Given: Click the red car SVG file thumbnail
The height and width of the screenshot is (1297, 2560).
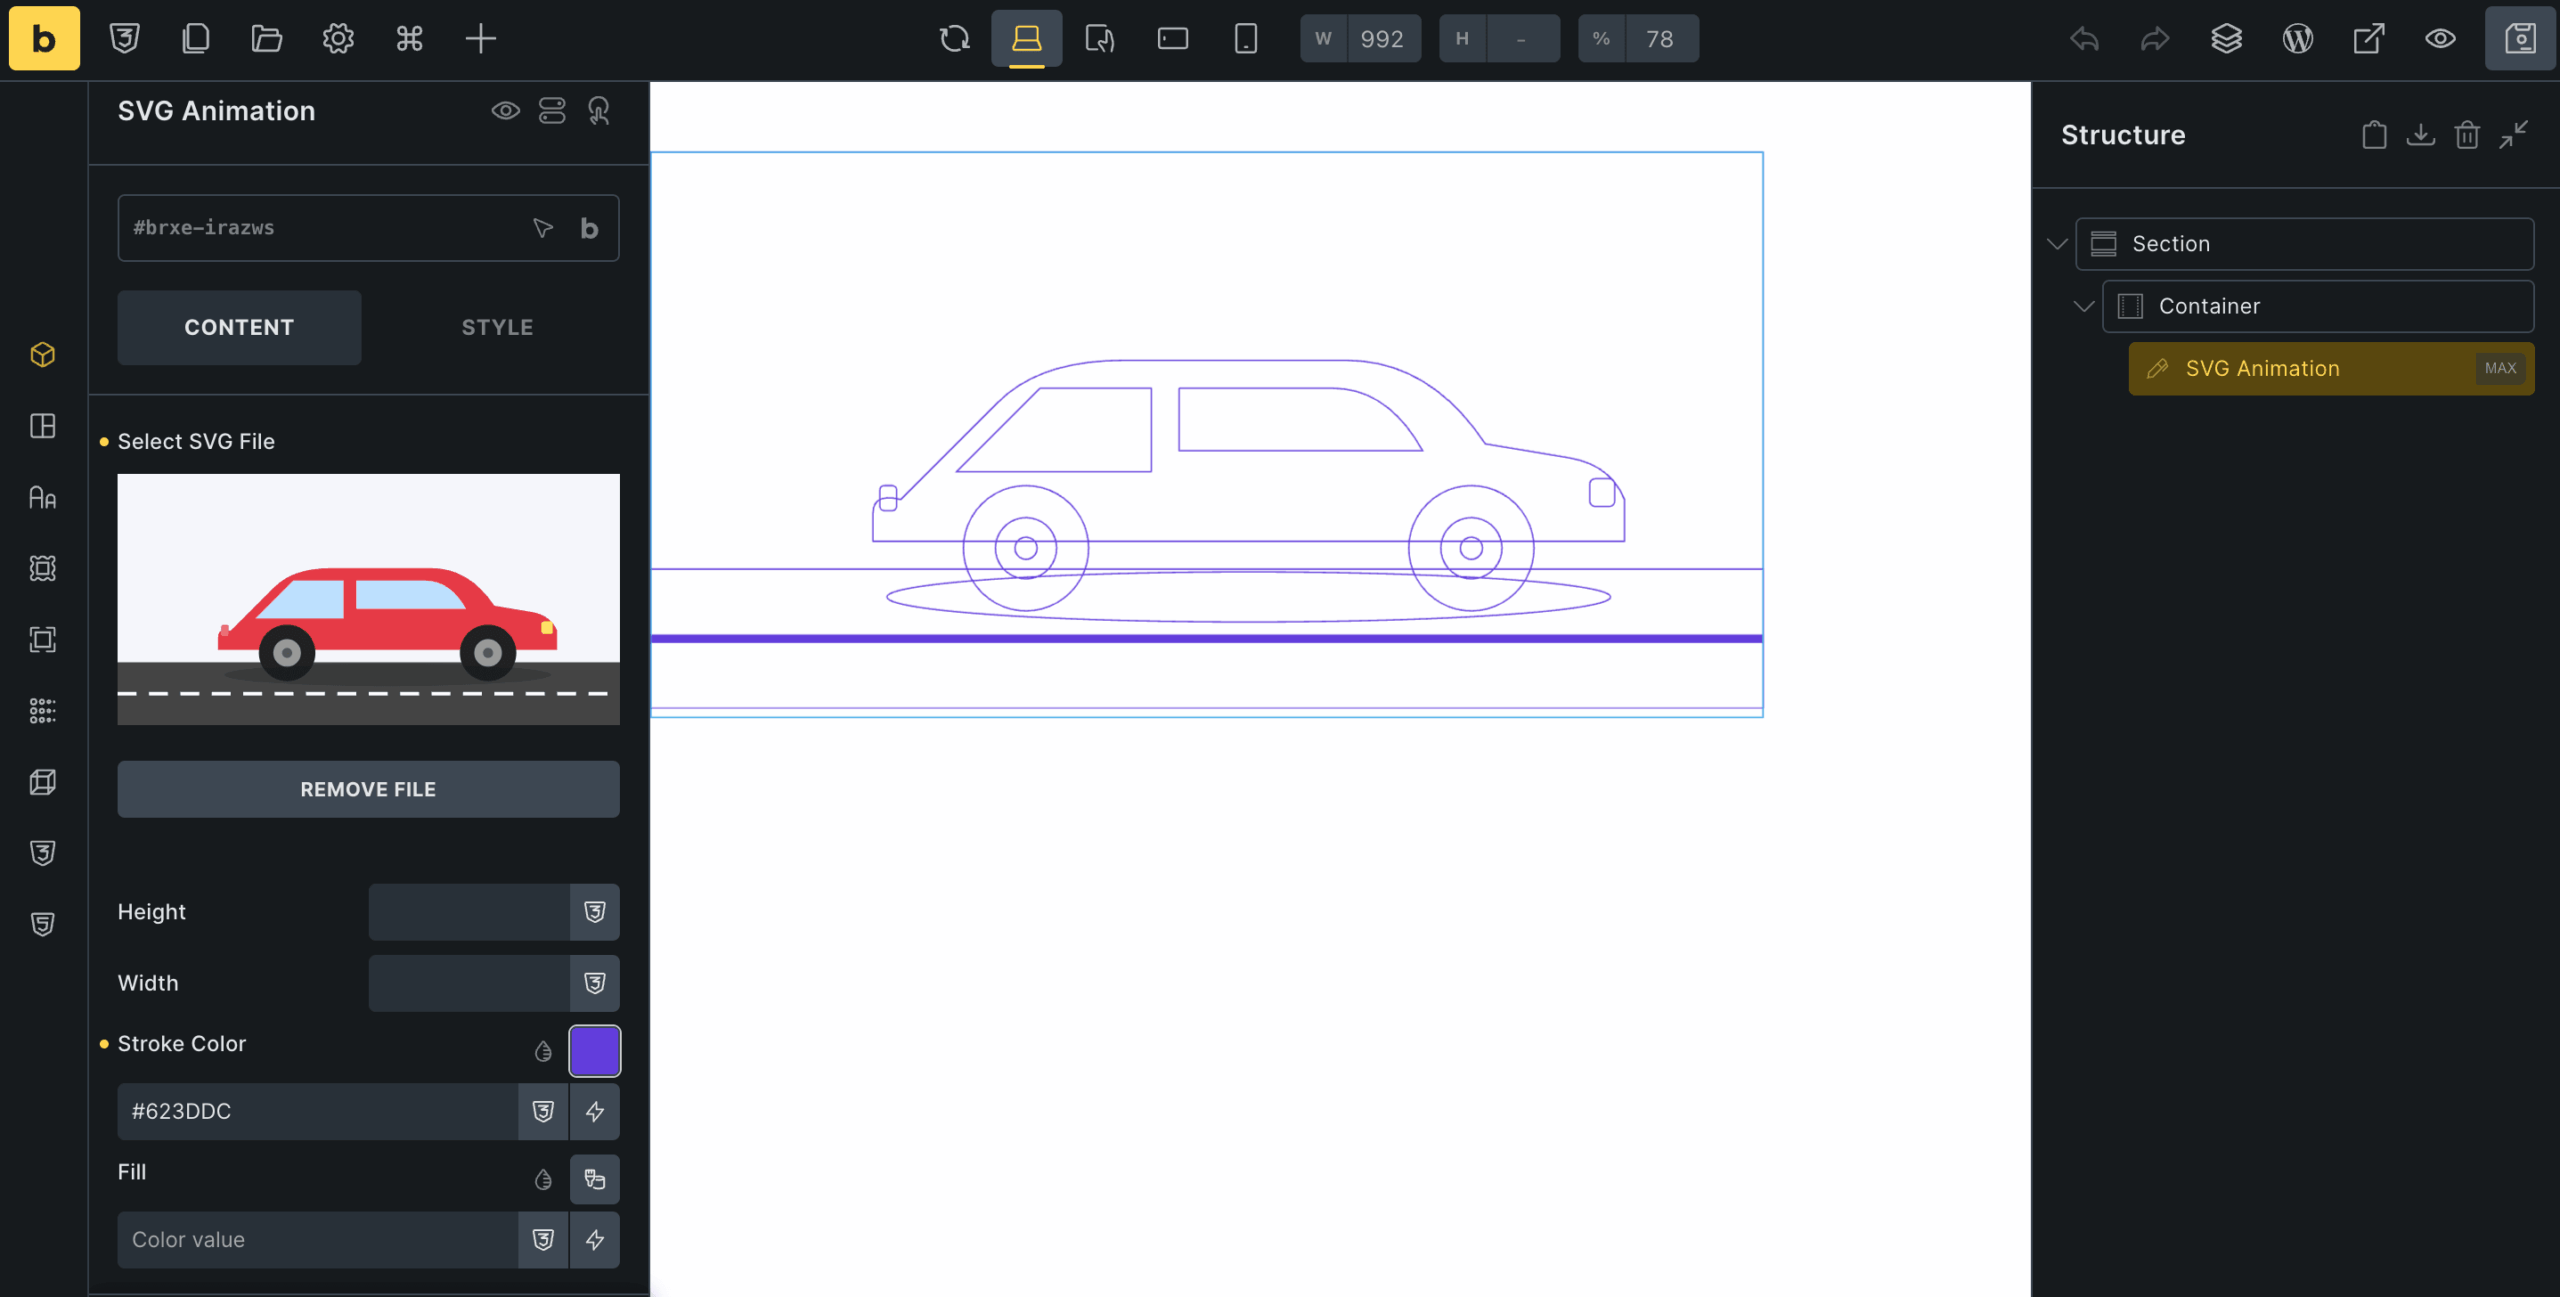Looking at the screenshot, I should click(x=368, y=599).
